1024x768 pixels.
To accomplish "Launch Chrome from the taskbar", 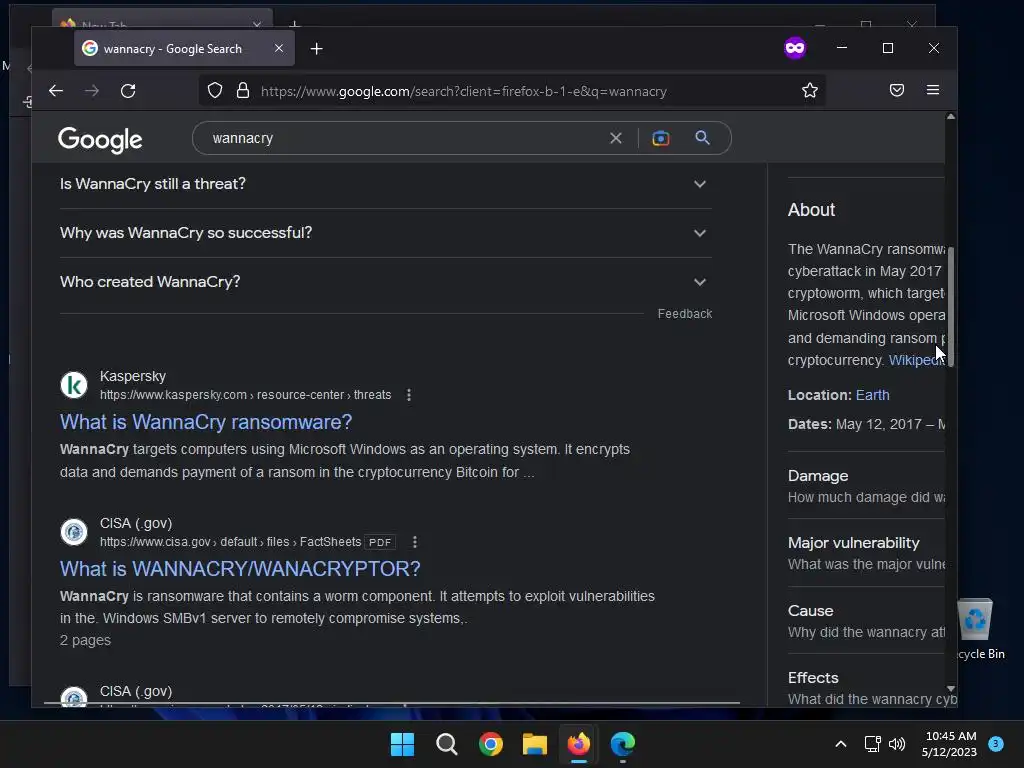I will click(x=490, y=744).
